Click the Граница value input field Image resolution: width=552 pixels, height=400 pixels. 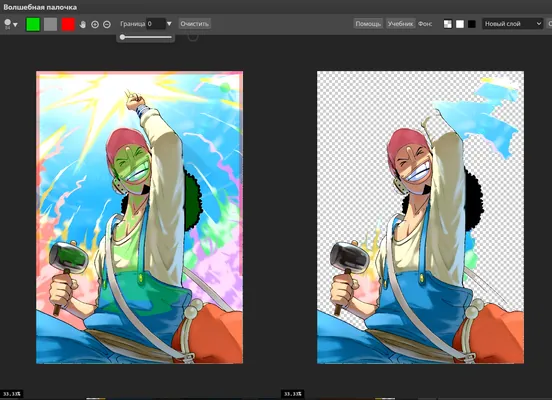click(x=156, y=24)
